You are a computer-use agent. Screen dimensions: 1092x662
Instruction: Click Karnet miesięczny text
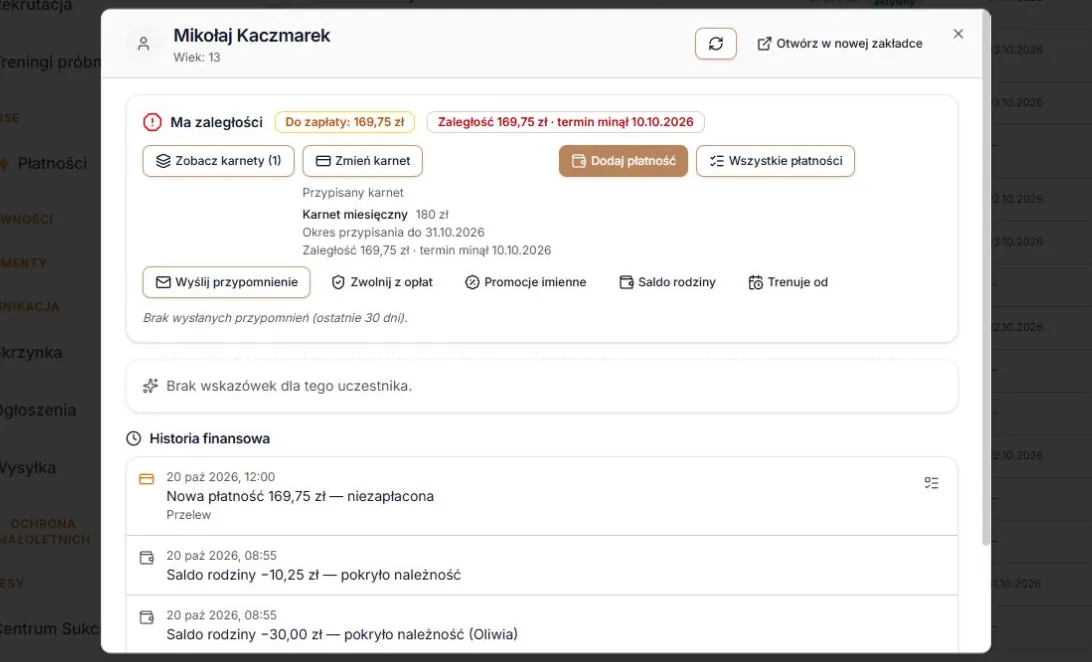point(354,214)
